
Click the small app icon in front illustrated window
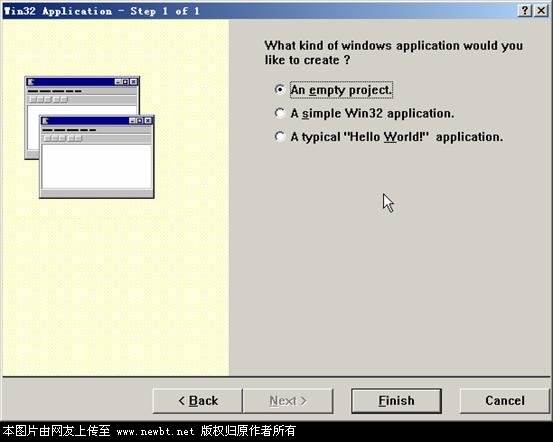pos(45,121)
